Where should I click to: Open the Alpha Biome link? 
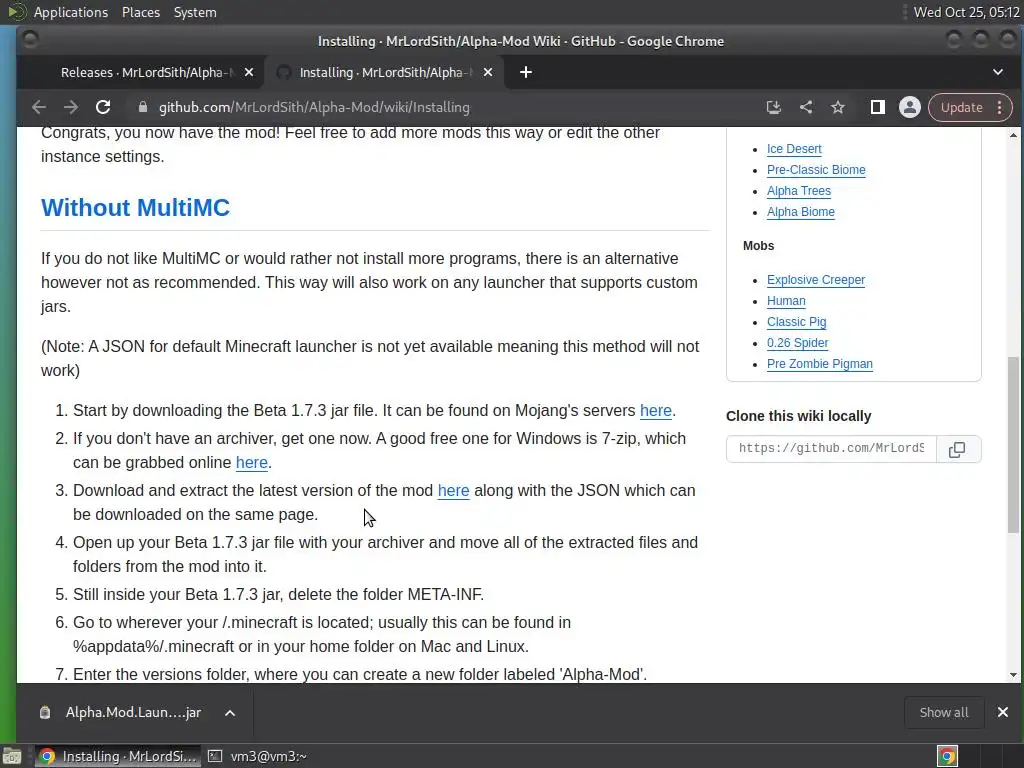801,212
